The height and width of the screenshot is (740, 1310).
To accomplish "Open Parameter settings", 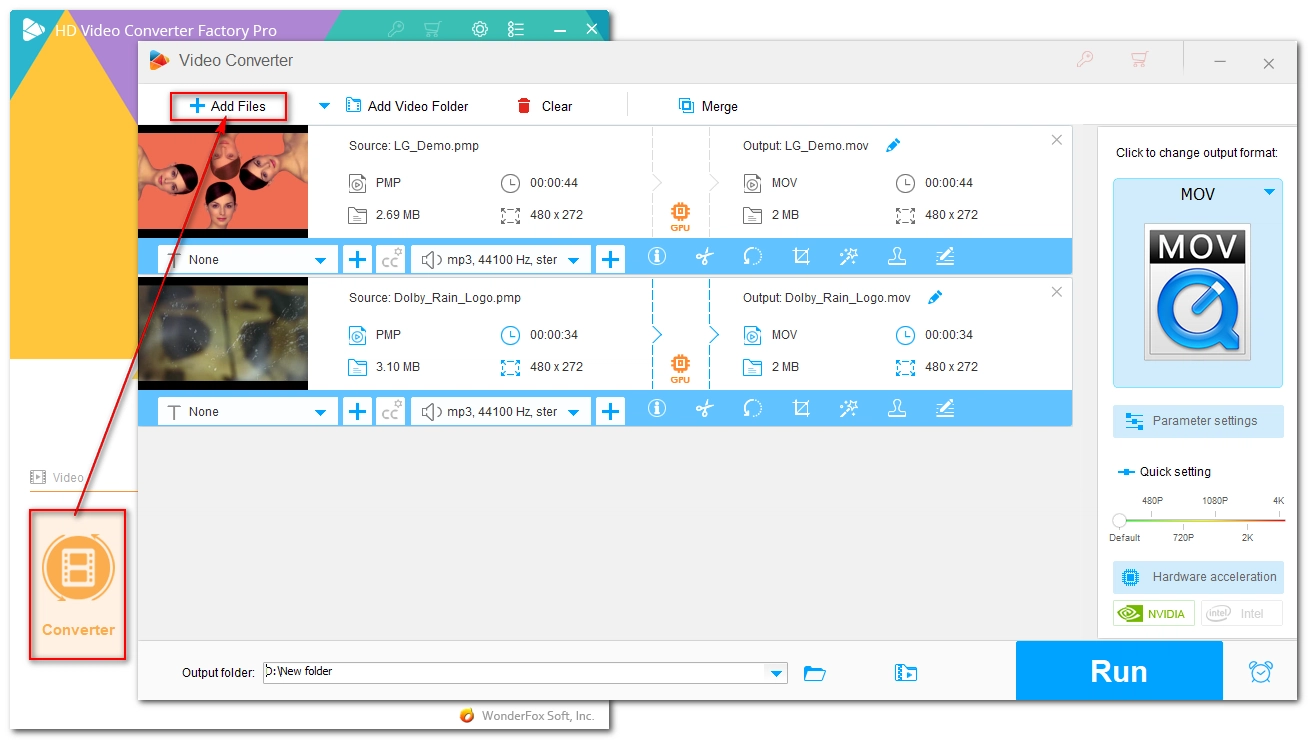I will pos(1198,421).
